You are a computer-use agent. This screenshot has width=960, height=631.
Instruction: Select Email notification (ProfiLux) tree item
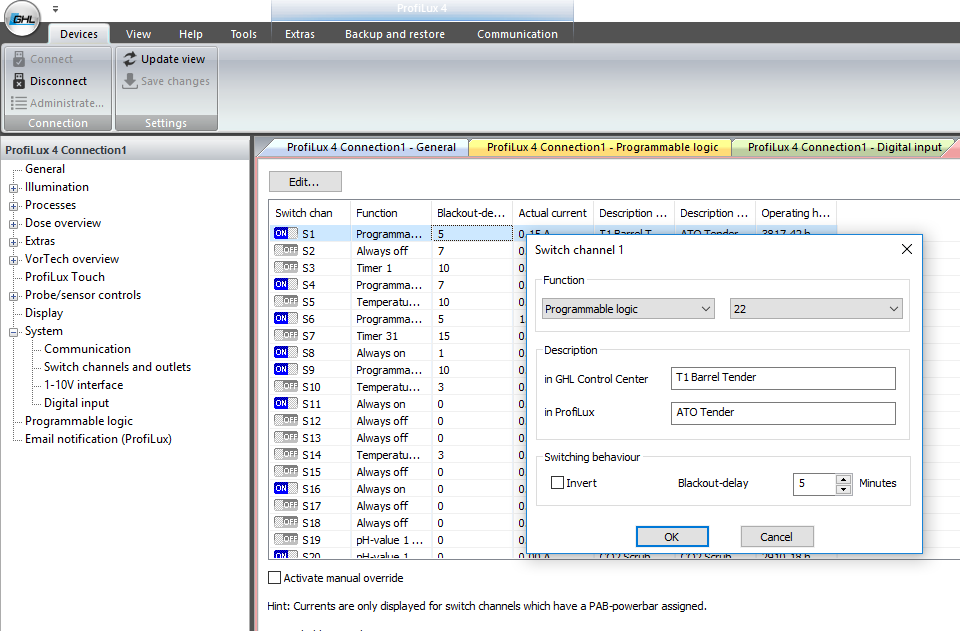[x=99, y=439]
